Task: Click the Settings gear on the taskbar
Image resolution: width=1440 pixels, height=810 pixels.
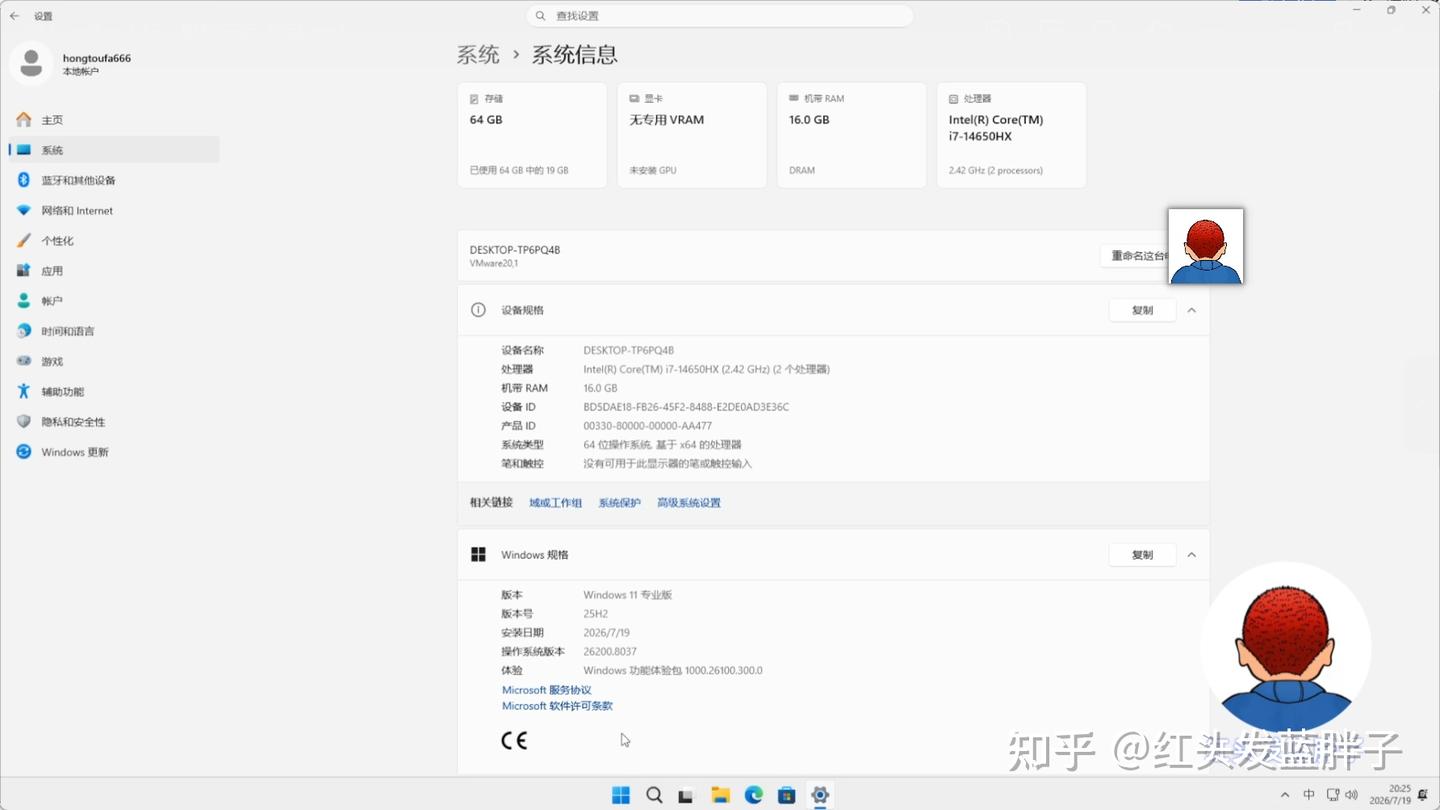Action: [x=820, y=795]
